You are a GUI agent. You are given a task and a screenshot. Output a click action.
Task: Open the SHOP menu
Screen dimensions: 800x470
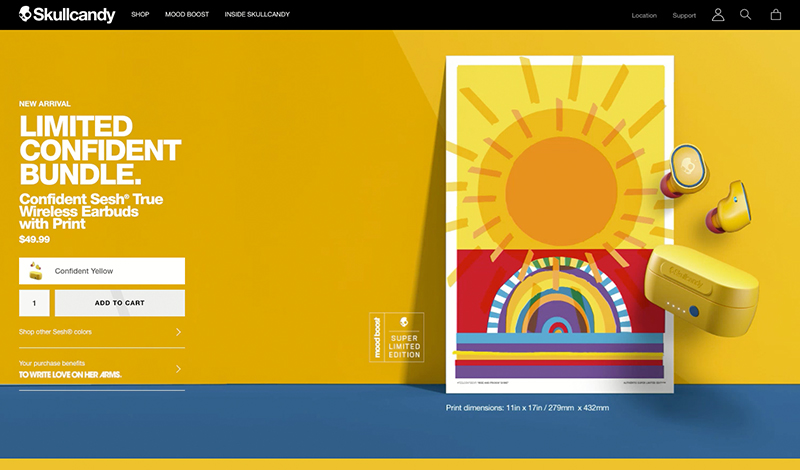[140, 14]
